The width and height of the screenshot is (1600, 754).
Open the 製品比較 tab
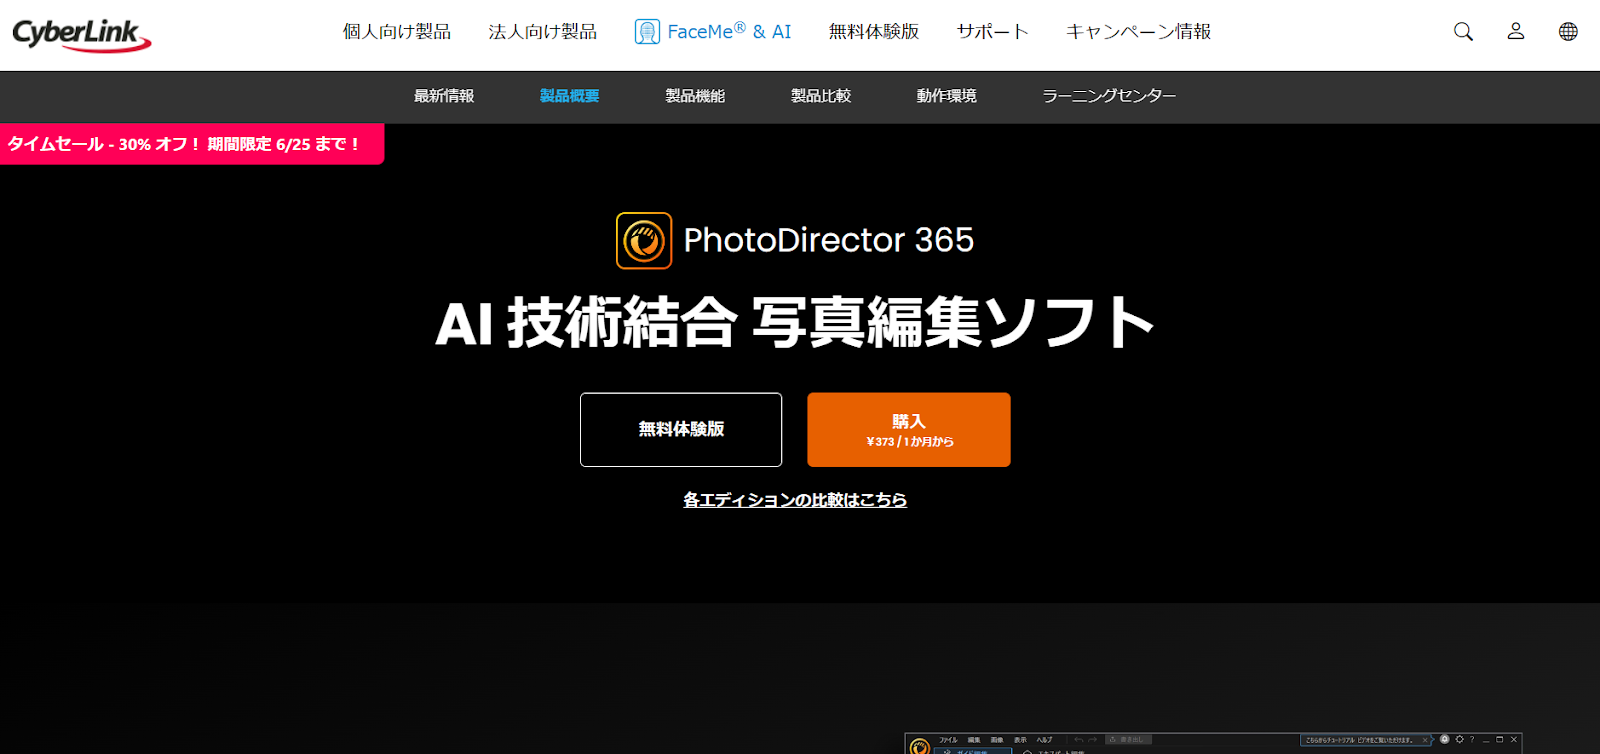point(821,96)
